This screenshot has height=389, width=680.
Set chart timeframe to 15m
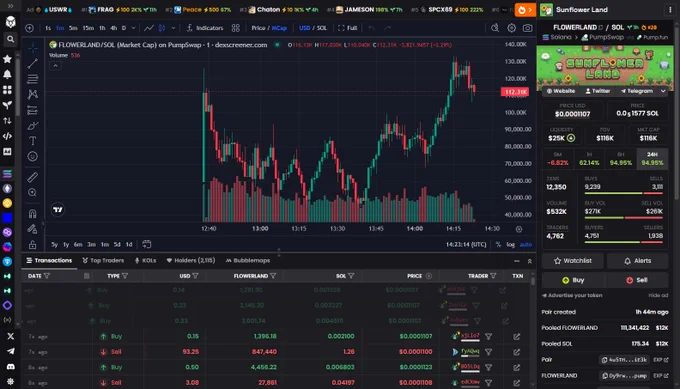pyautogui.click(x=88, y=28)
